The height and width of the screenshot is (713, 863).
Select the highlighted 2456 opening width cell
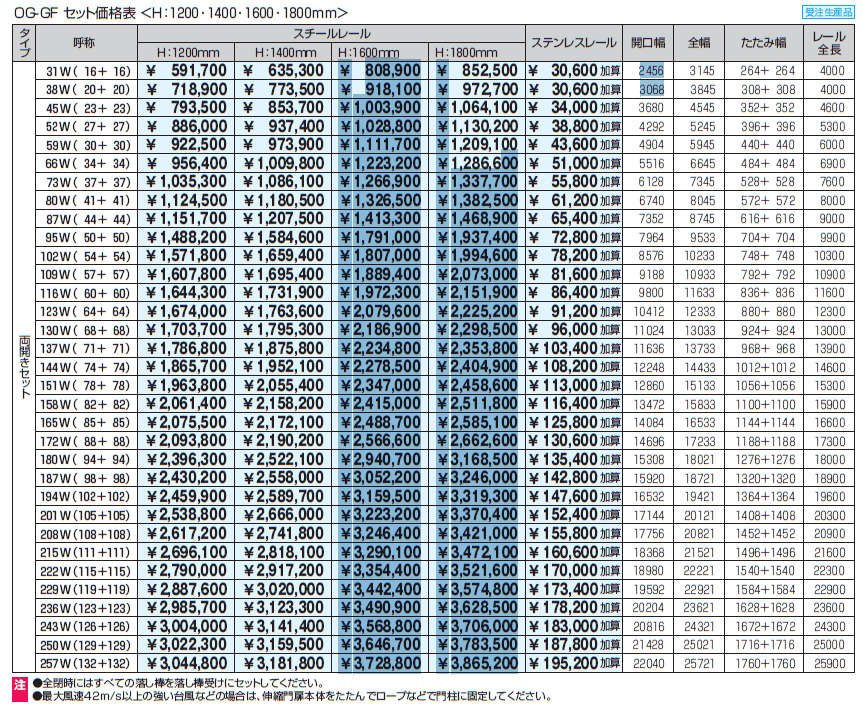tap(652, 70)
